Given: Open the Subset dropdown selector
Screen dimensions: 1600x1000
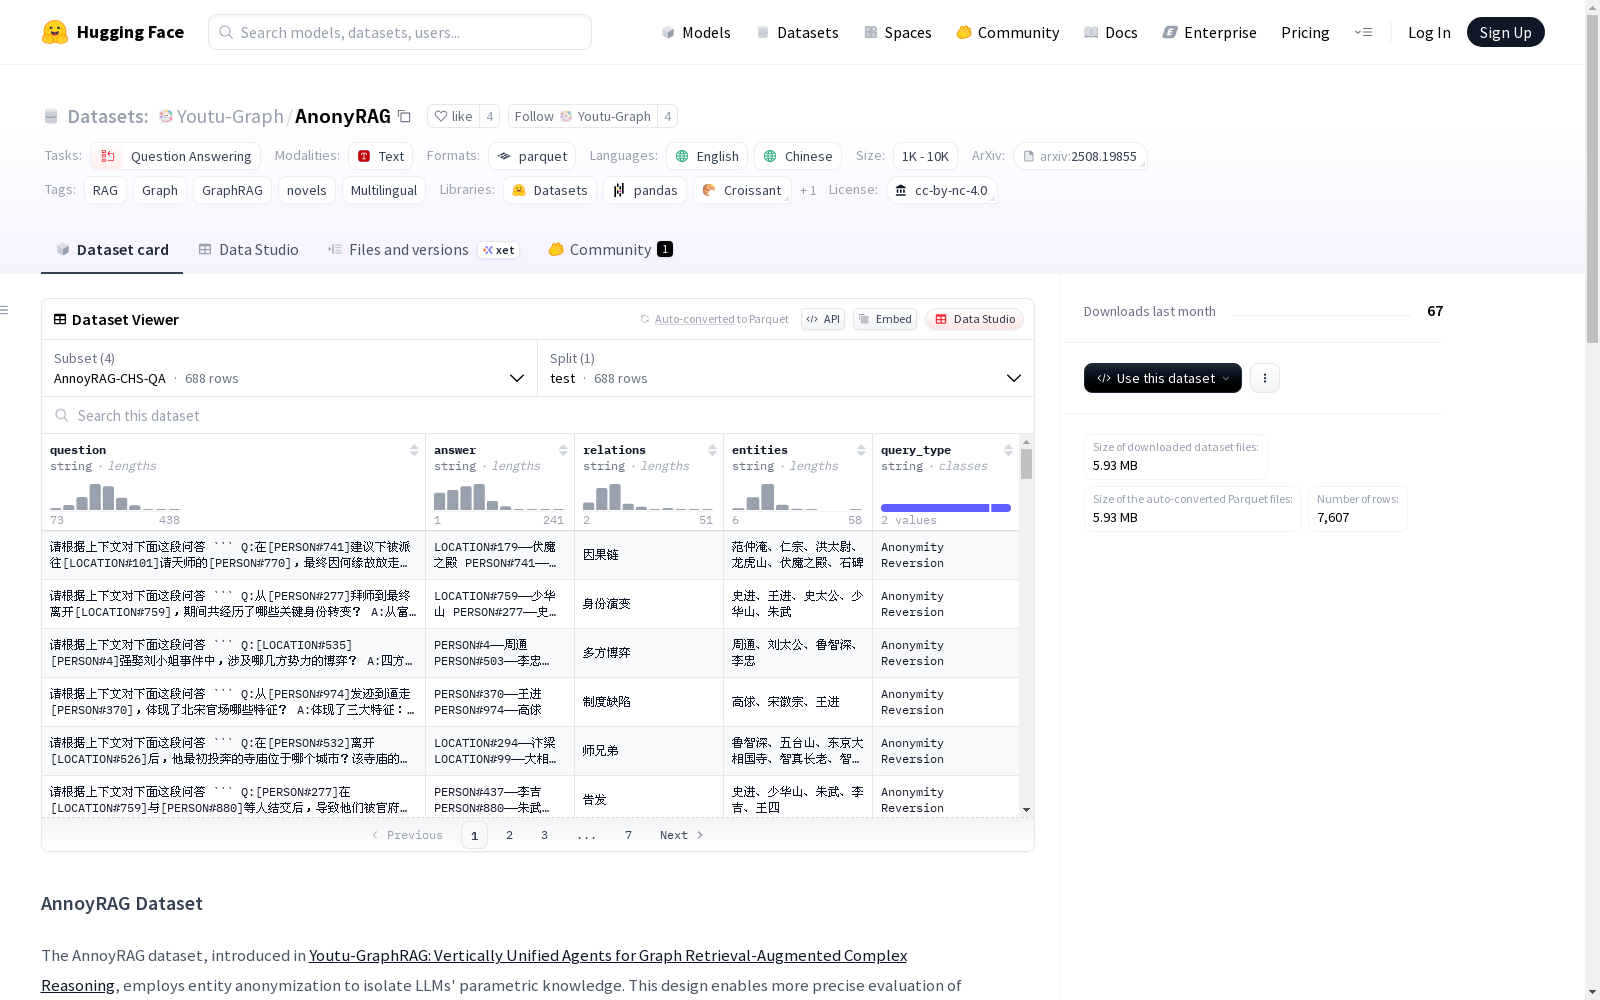Looking at the screenshot, I should click(x=289, y=368).
